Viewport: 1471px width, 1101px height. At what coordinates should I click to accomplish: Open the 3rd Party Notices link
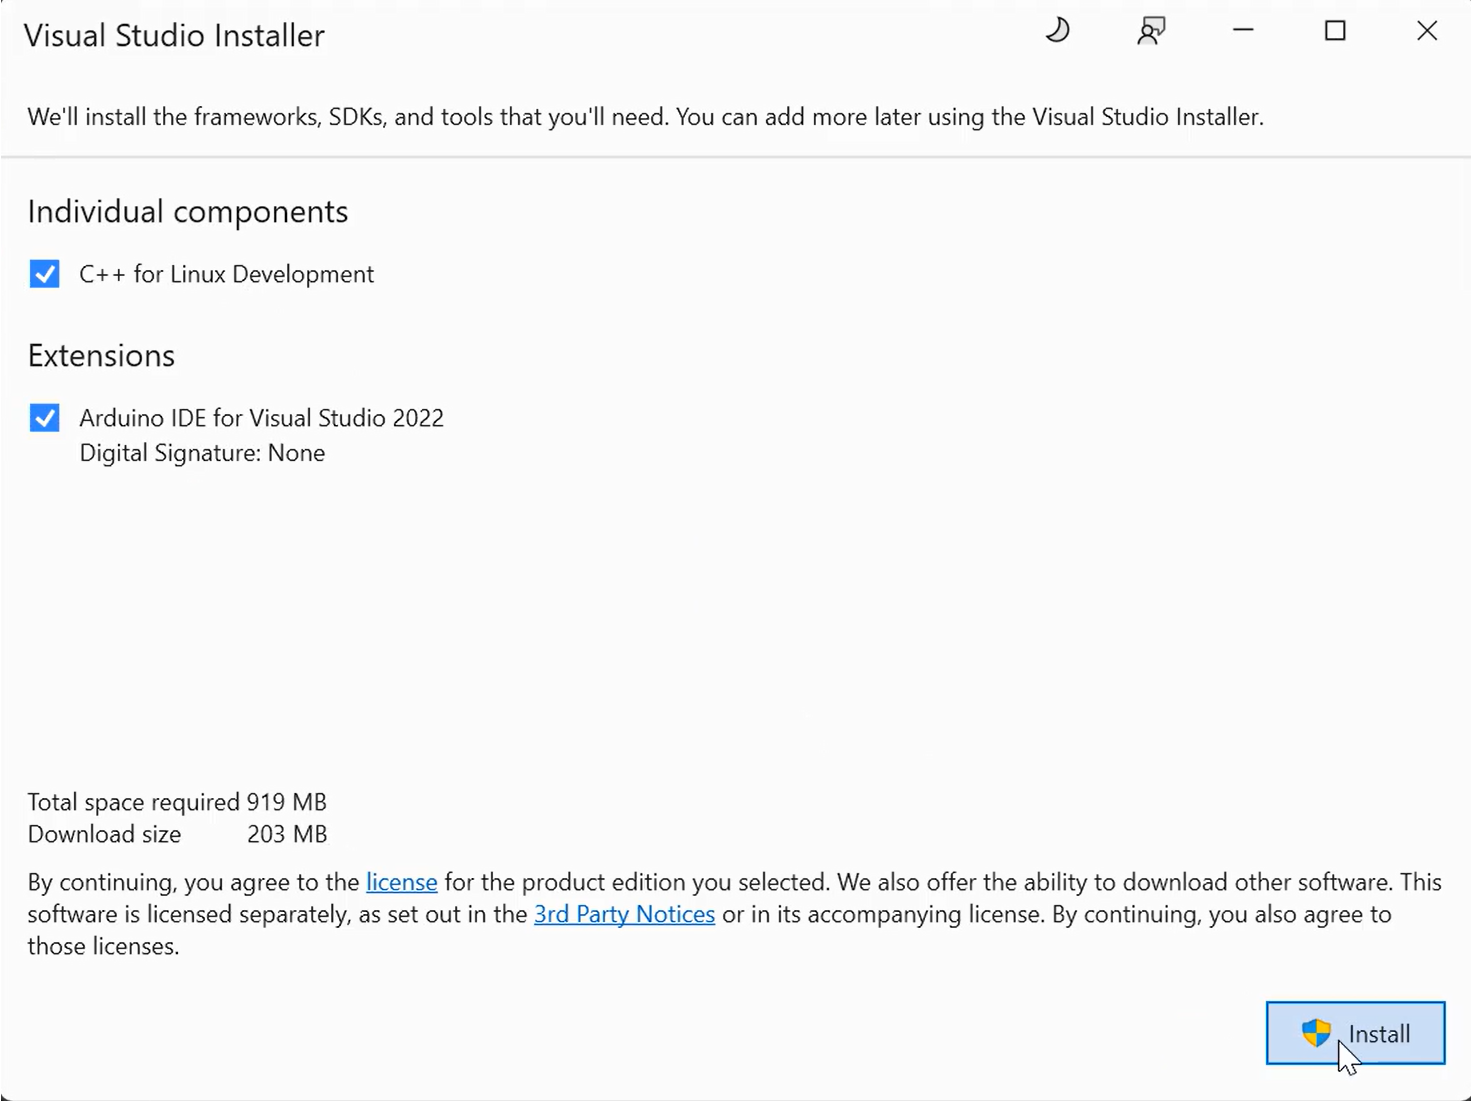click(x=624, y=914)
